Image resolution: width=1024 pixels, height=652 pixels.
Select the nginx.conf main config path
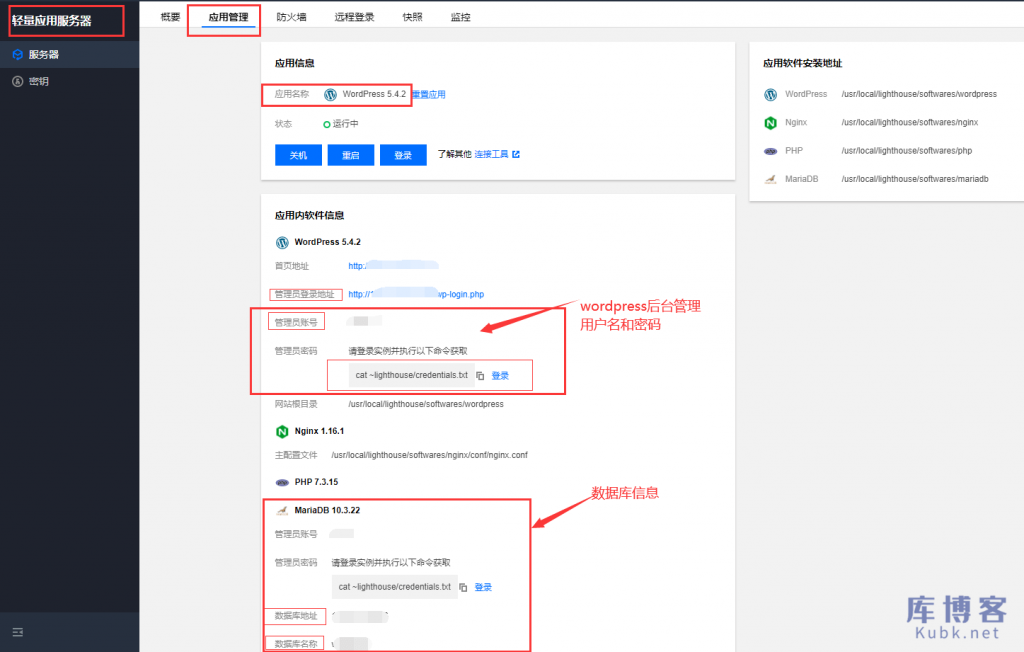(x=429, y=455)
